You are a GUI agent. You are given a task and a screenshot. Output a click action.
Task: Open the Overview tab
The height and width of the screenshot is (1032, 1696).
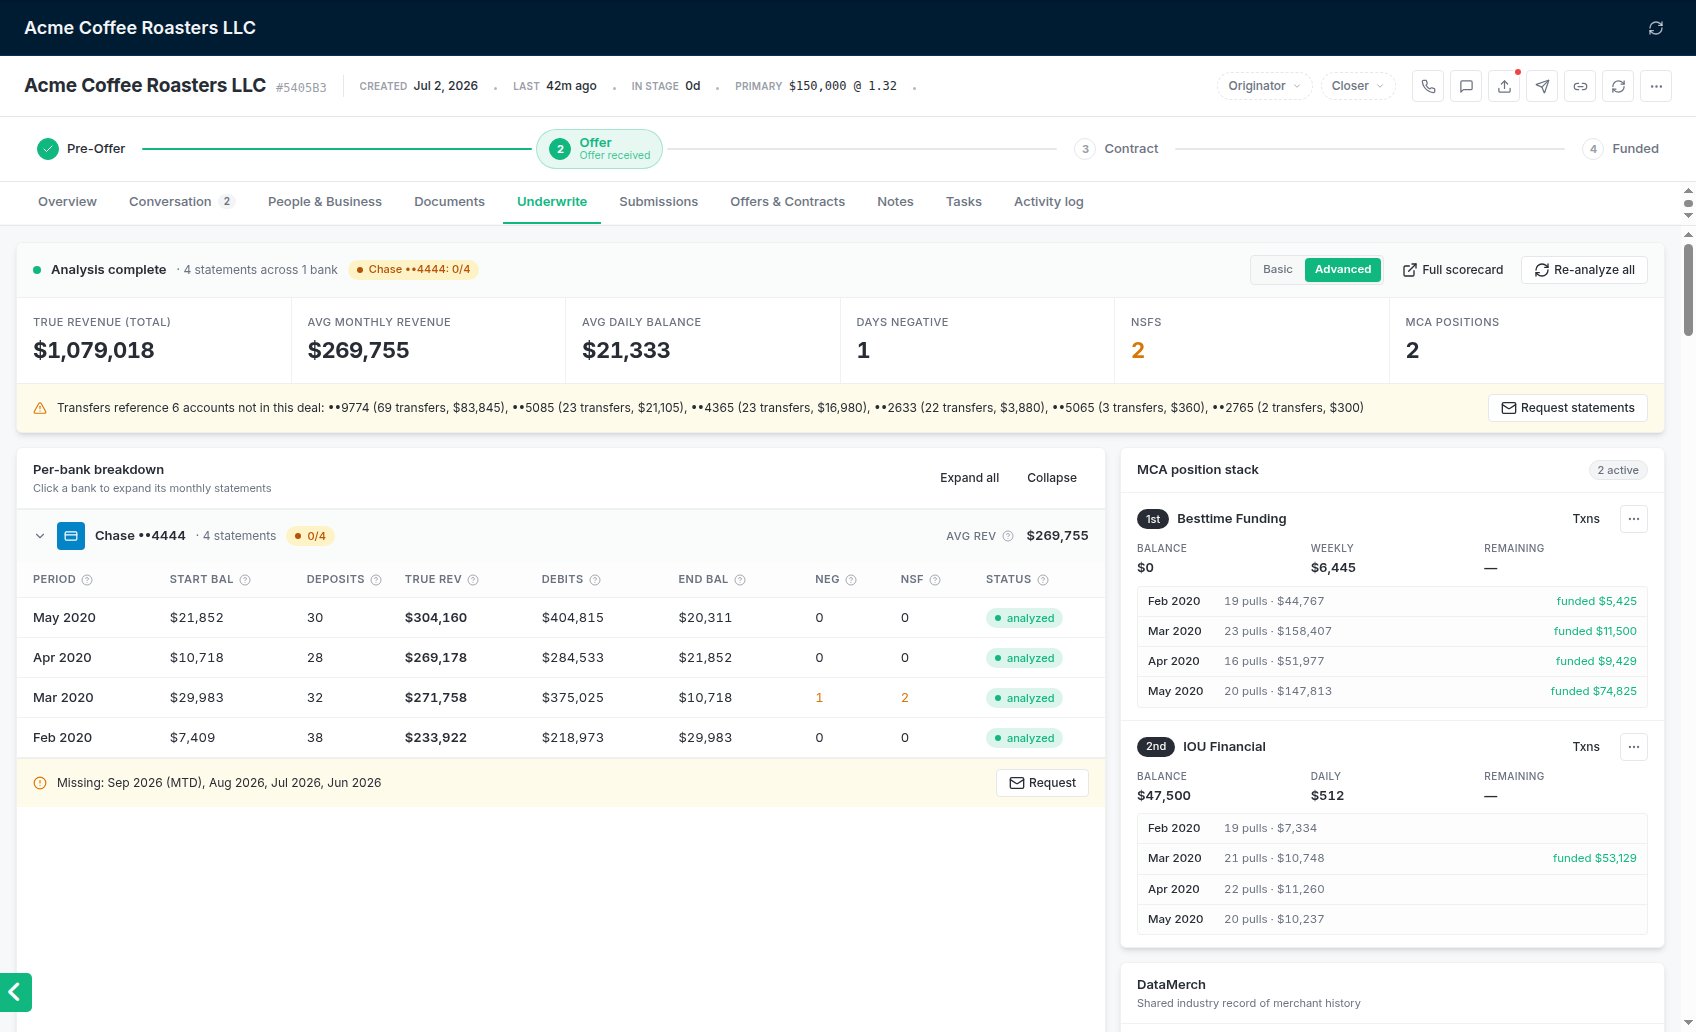(67, 202)
